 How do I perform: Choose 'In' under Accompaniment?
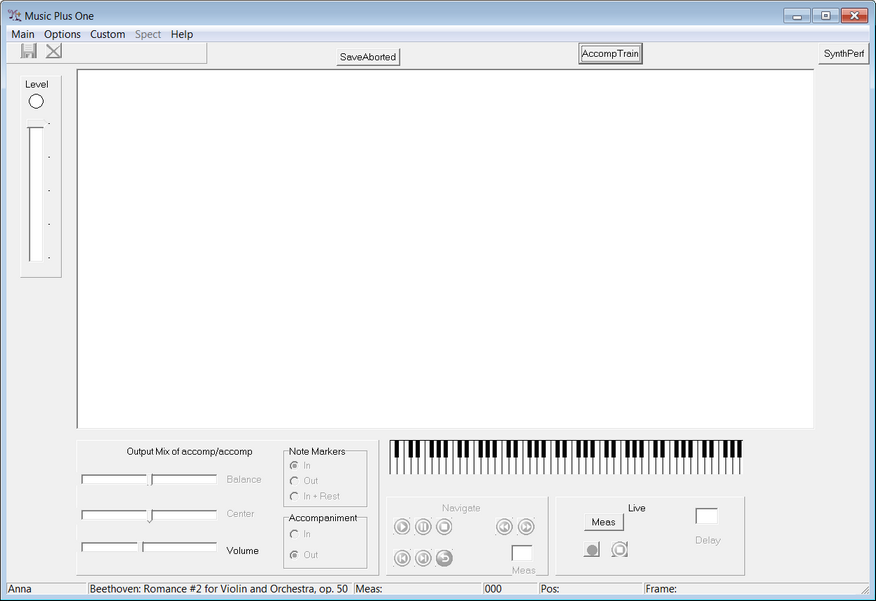(294, 534)
